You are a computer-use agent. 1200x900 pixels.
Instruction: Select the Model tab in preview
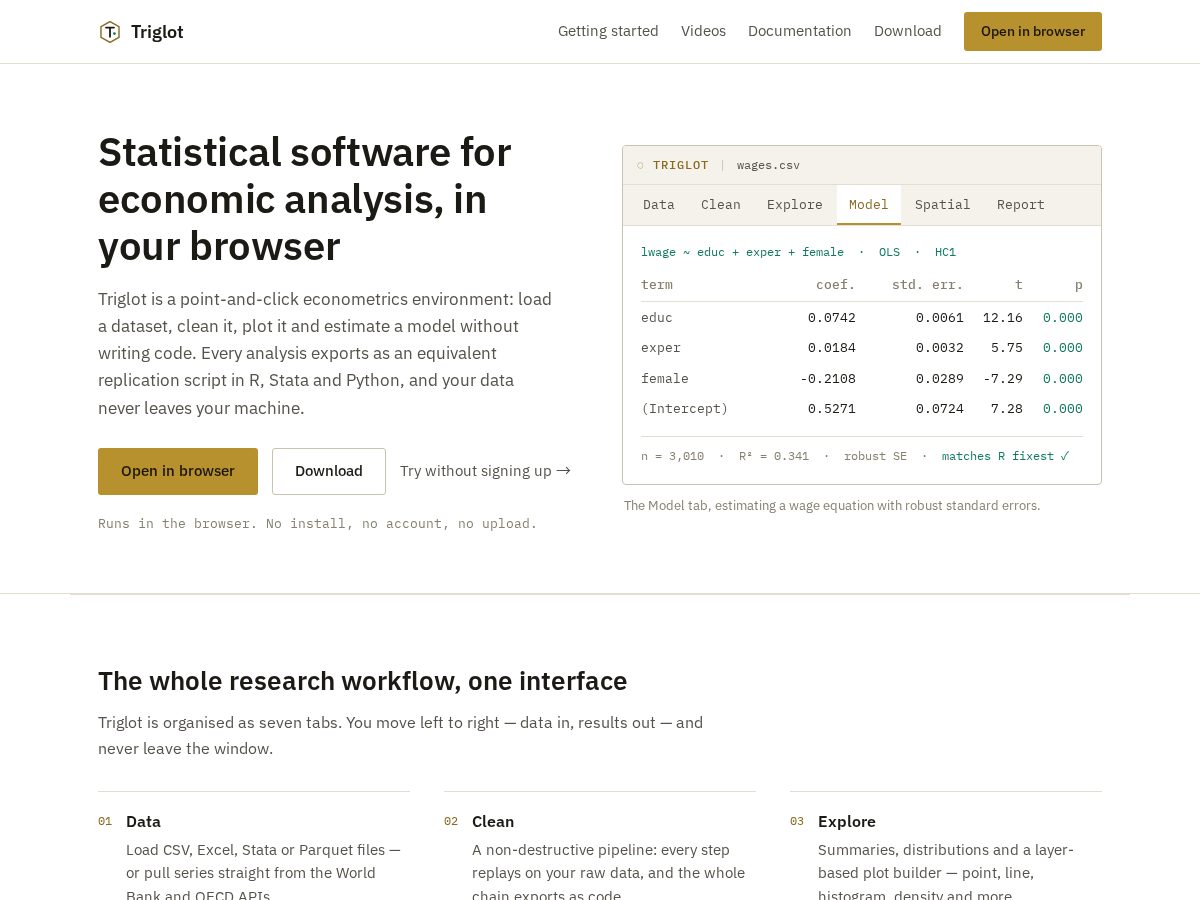[869, 205]
